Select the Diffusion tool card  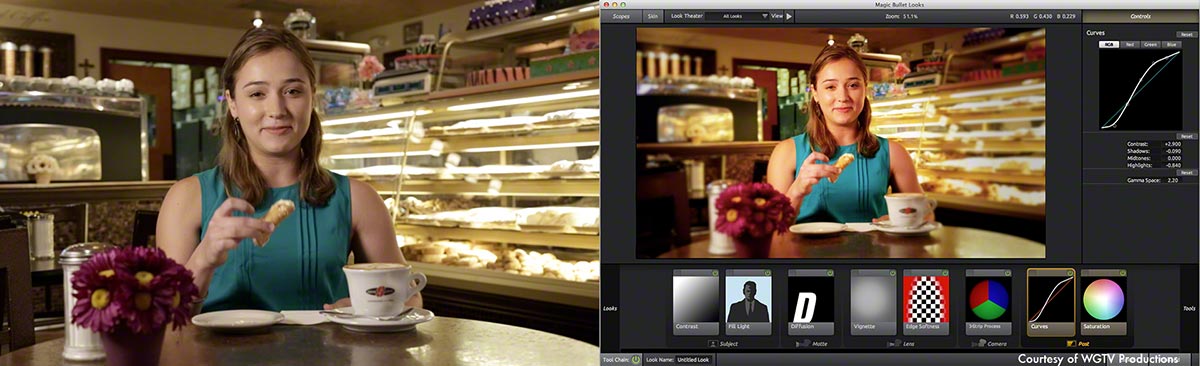click(810, 303)
